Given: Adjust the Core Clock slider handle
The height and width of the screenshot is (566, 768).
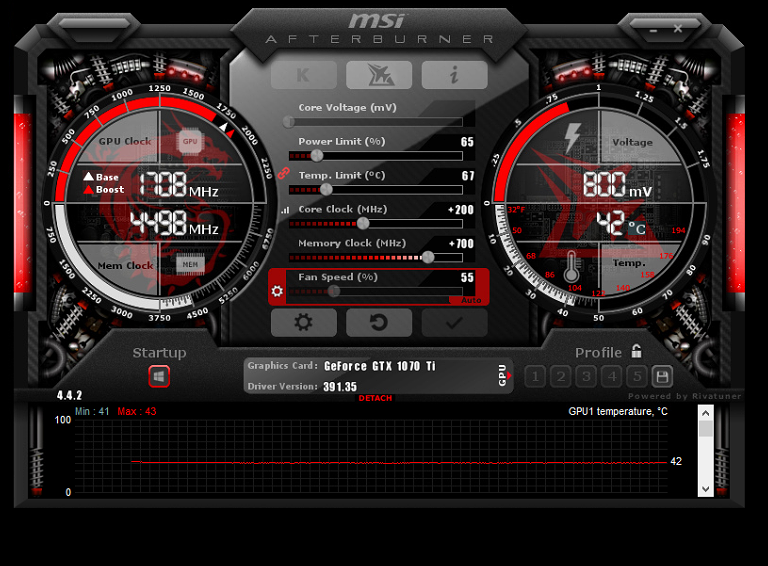Looking at the screenshot, I should (x=363, y=223).
